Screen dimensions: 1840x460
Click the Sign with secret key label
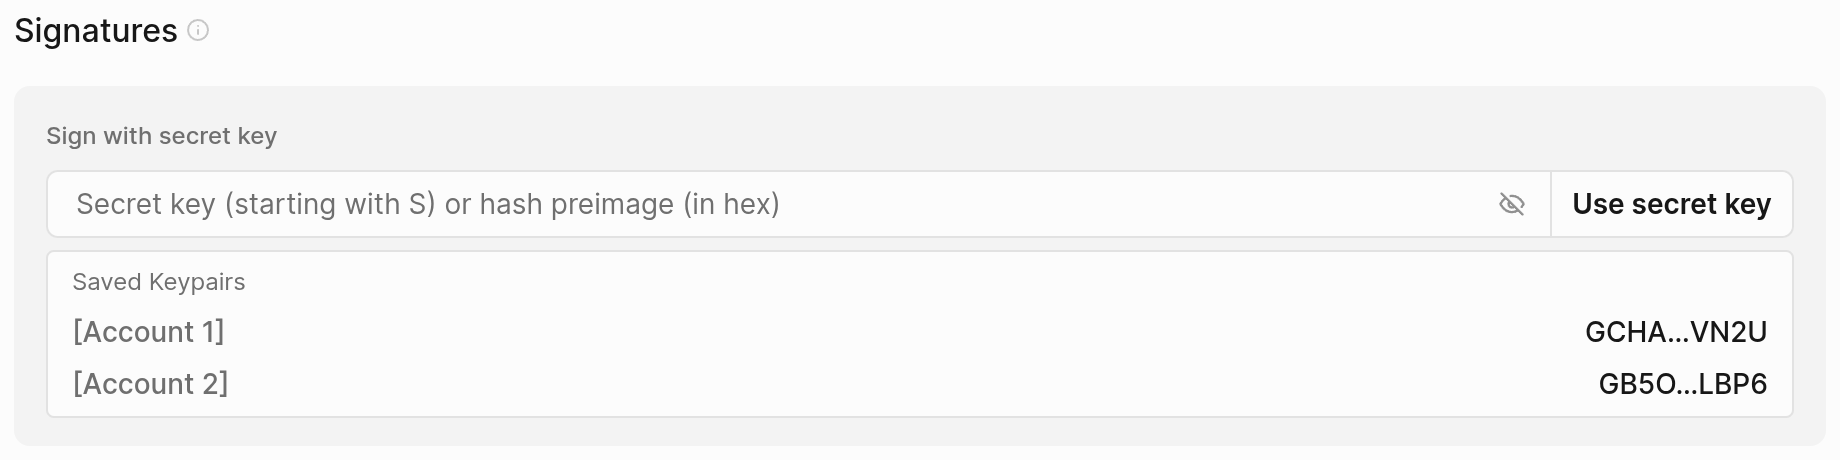tap(161, 136)
